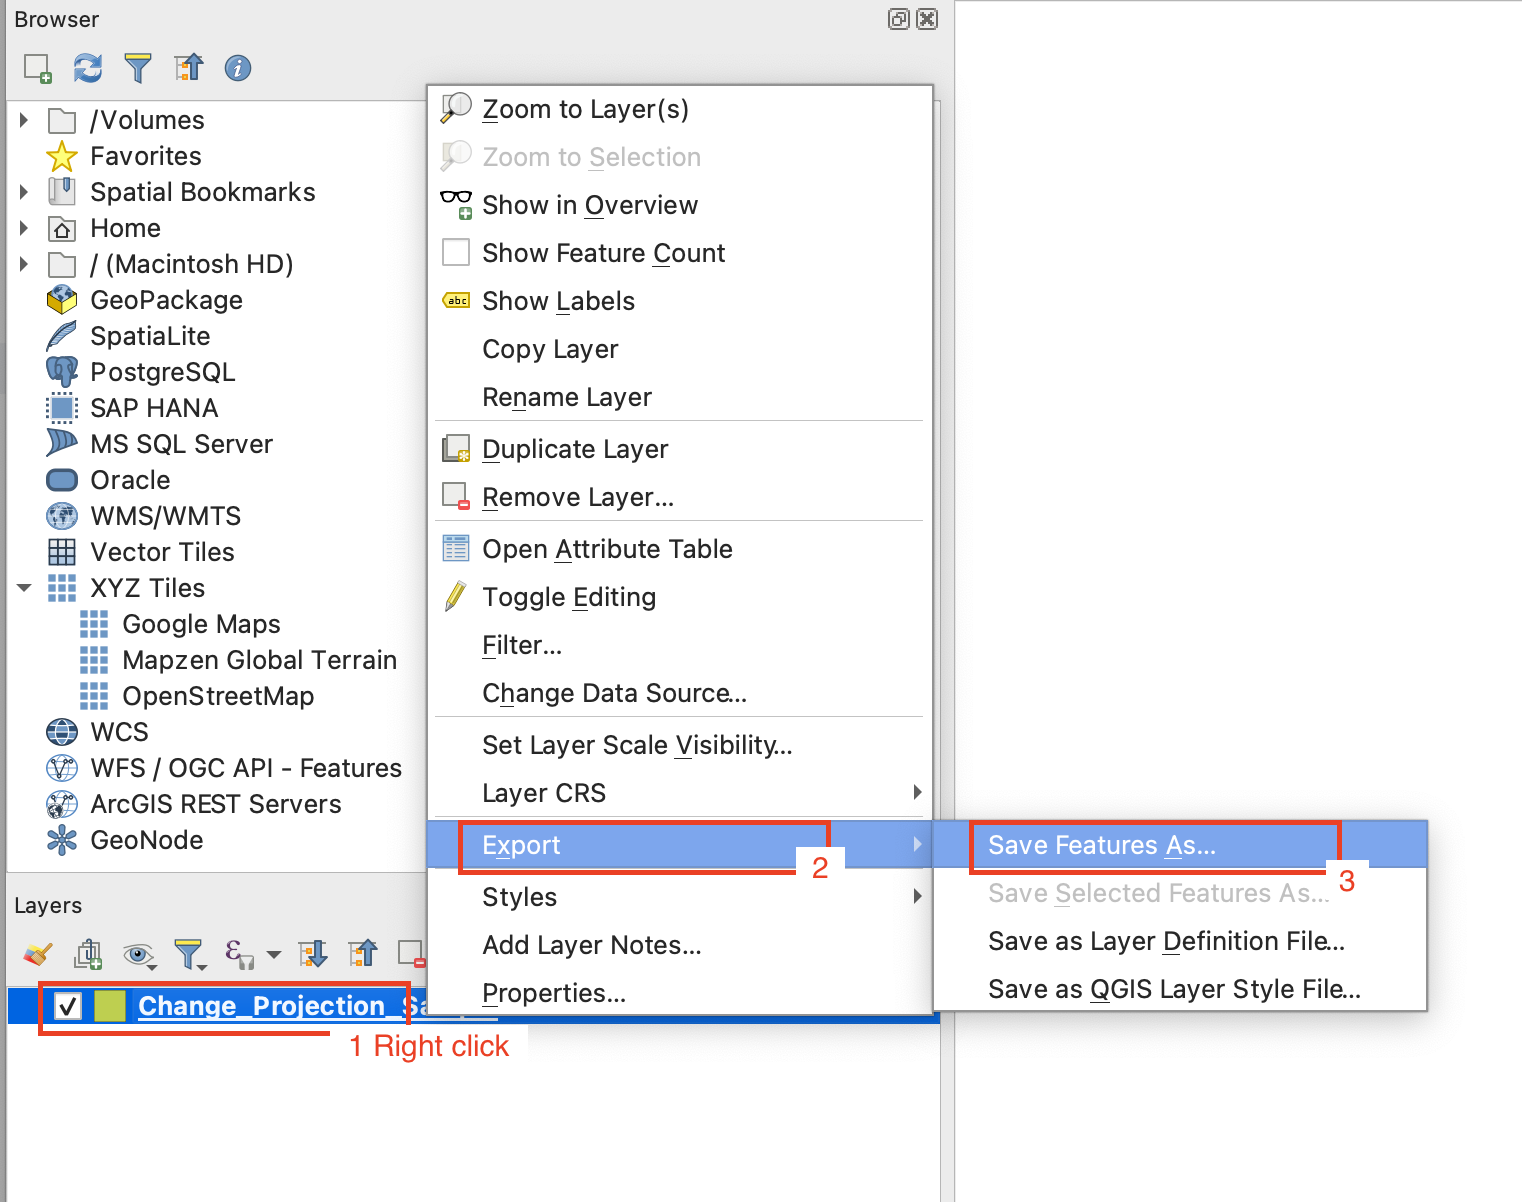Expand the Spatial Bookmarks node

point(24,192)
